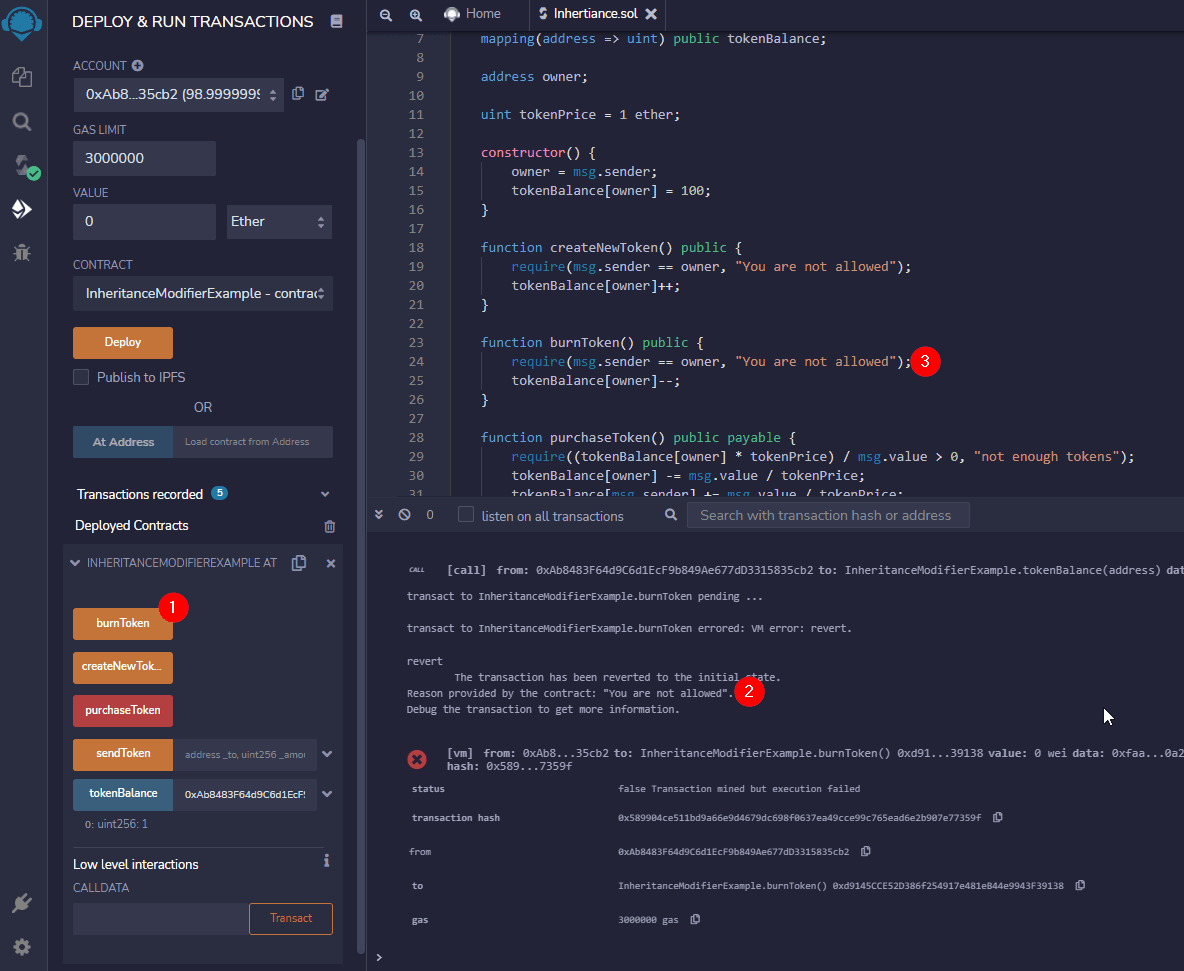Run the purchaseToken payable function
Screen dimensions: 1184x971
[x=123, y=711]
